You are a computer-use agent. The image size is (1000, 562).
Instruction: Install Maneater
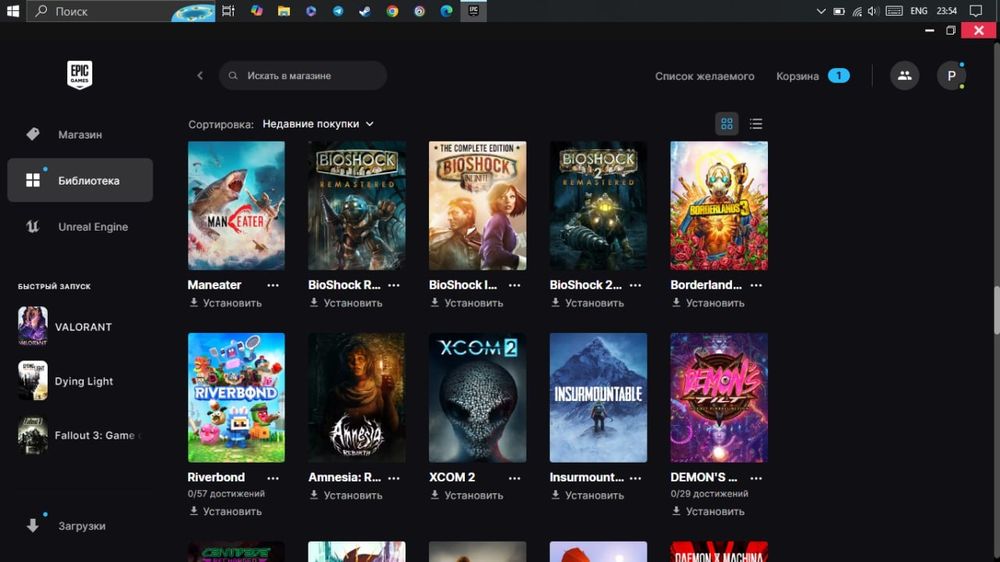click(x=226, y=303)
